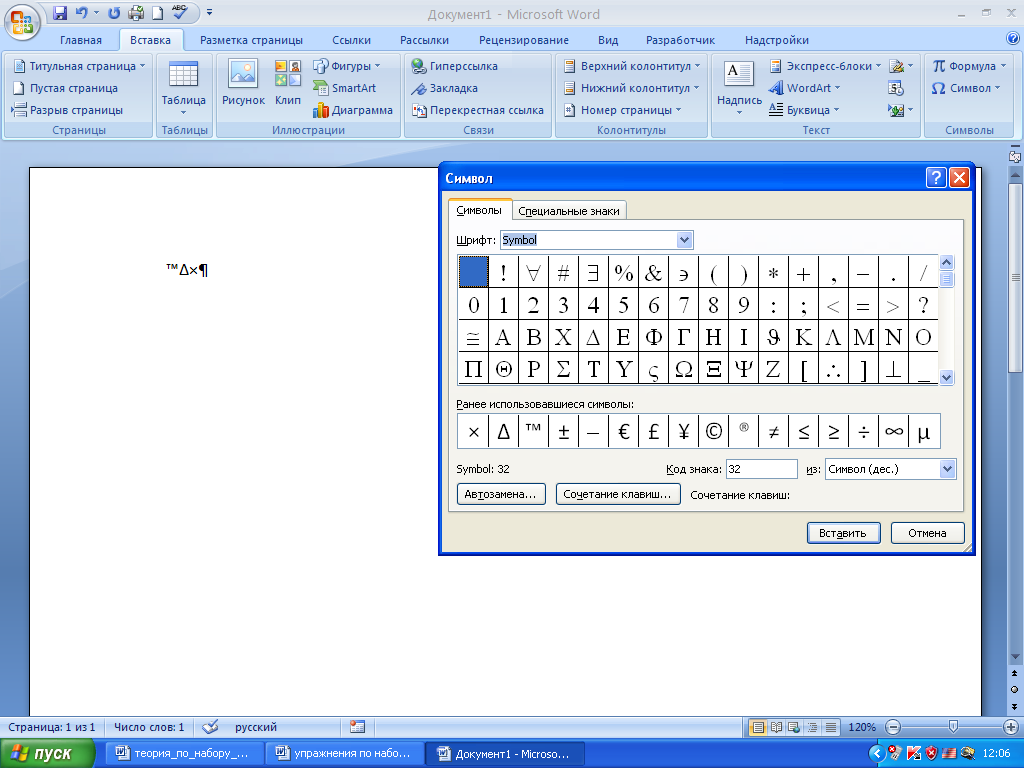Open the Ссылки ribbon tab
Screen dimensions: 1024x768
(x=351, y=40)
